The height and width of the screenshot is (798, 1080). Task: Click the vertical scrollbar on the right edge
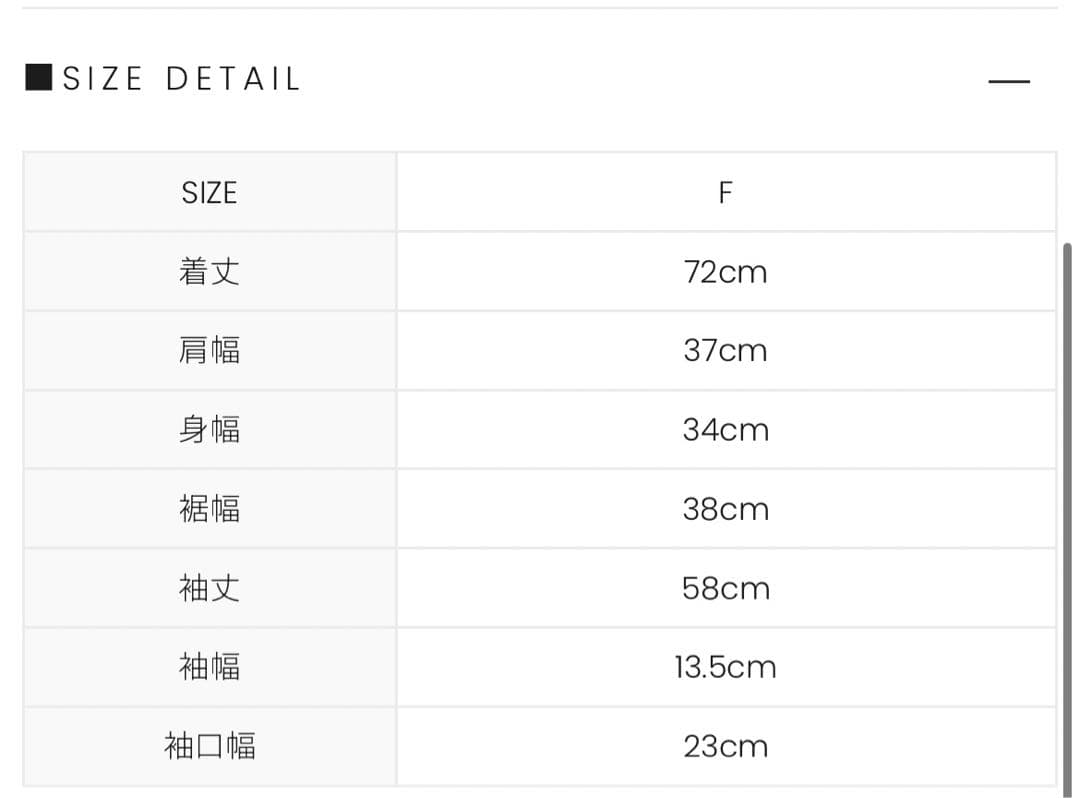pyautogui.click(x=1067, y=500)
